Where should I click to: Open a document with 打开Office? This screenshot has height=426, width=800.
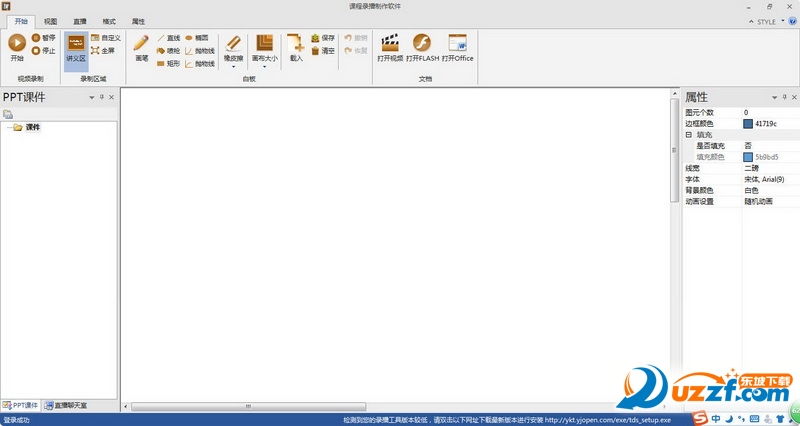click(458, 48)
